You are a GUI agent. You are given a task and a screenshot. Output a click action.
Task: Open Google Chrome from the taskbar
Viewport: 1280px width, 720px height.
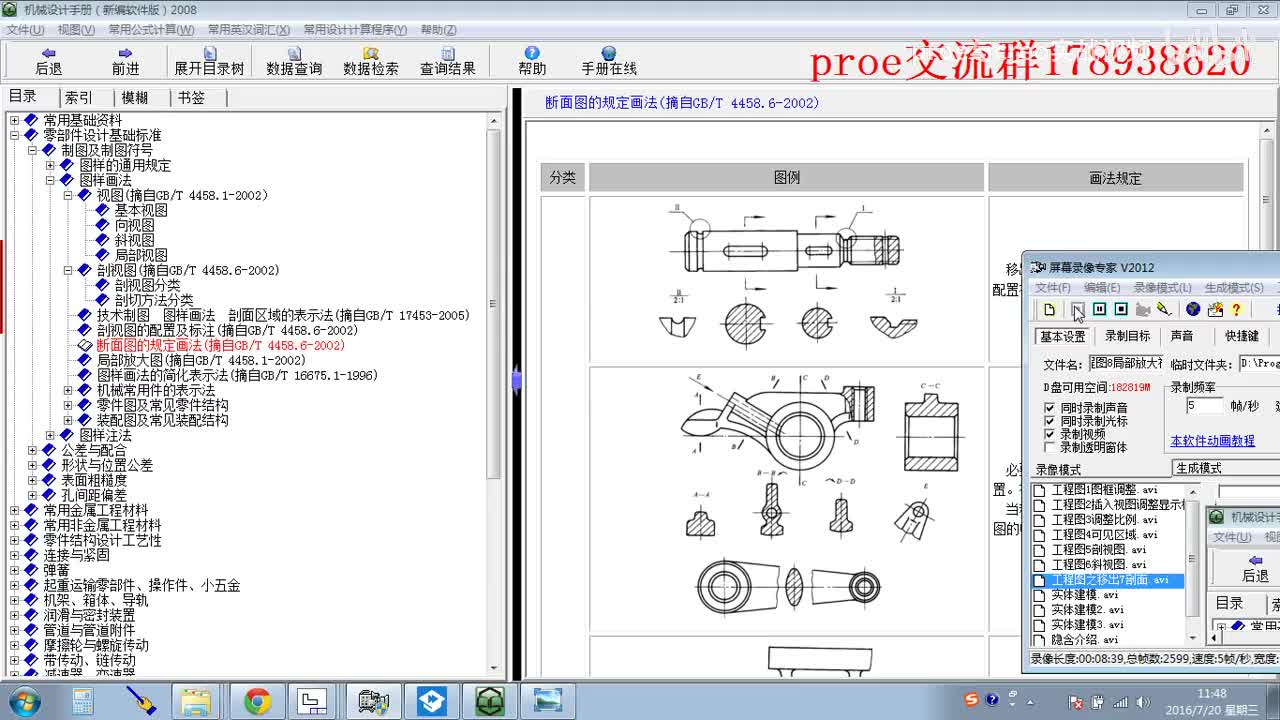[x=257, y=702]
